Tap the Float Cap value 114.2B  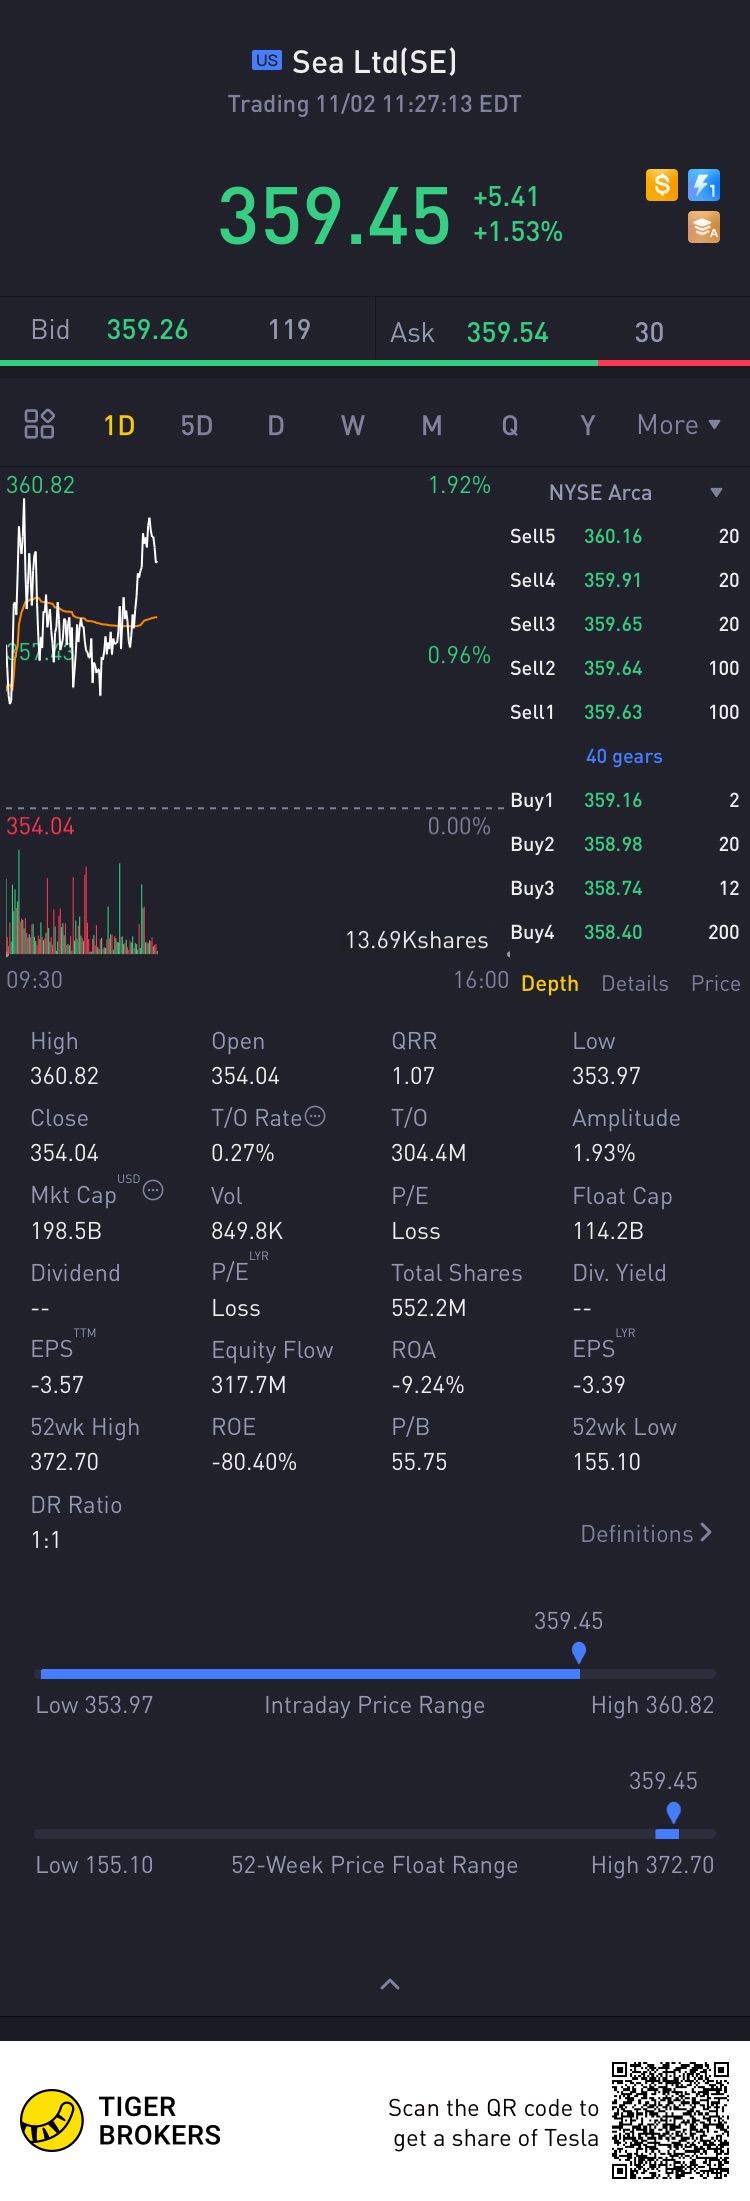coord(608,1231)
